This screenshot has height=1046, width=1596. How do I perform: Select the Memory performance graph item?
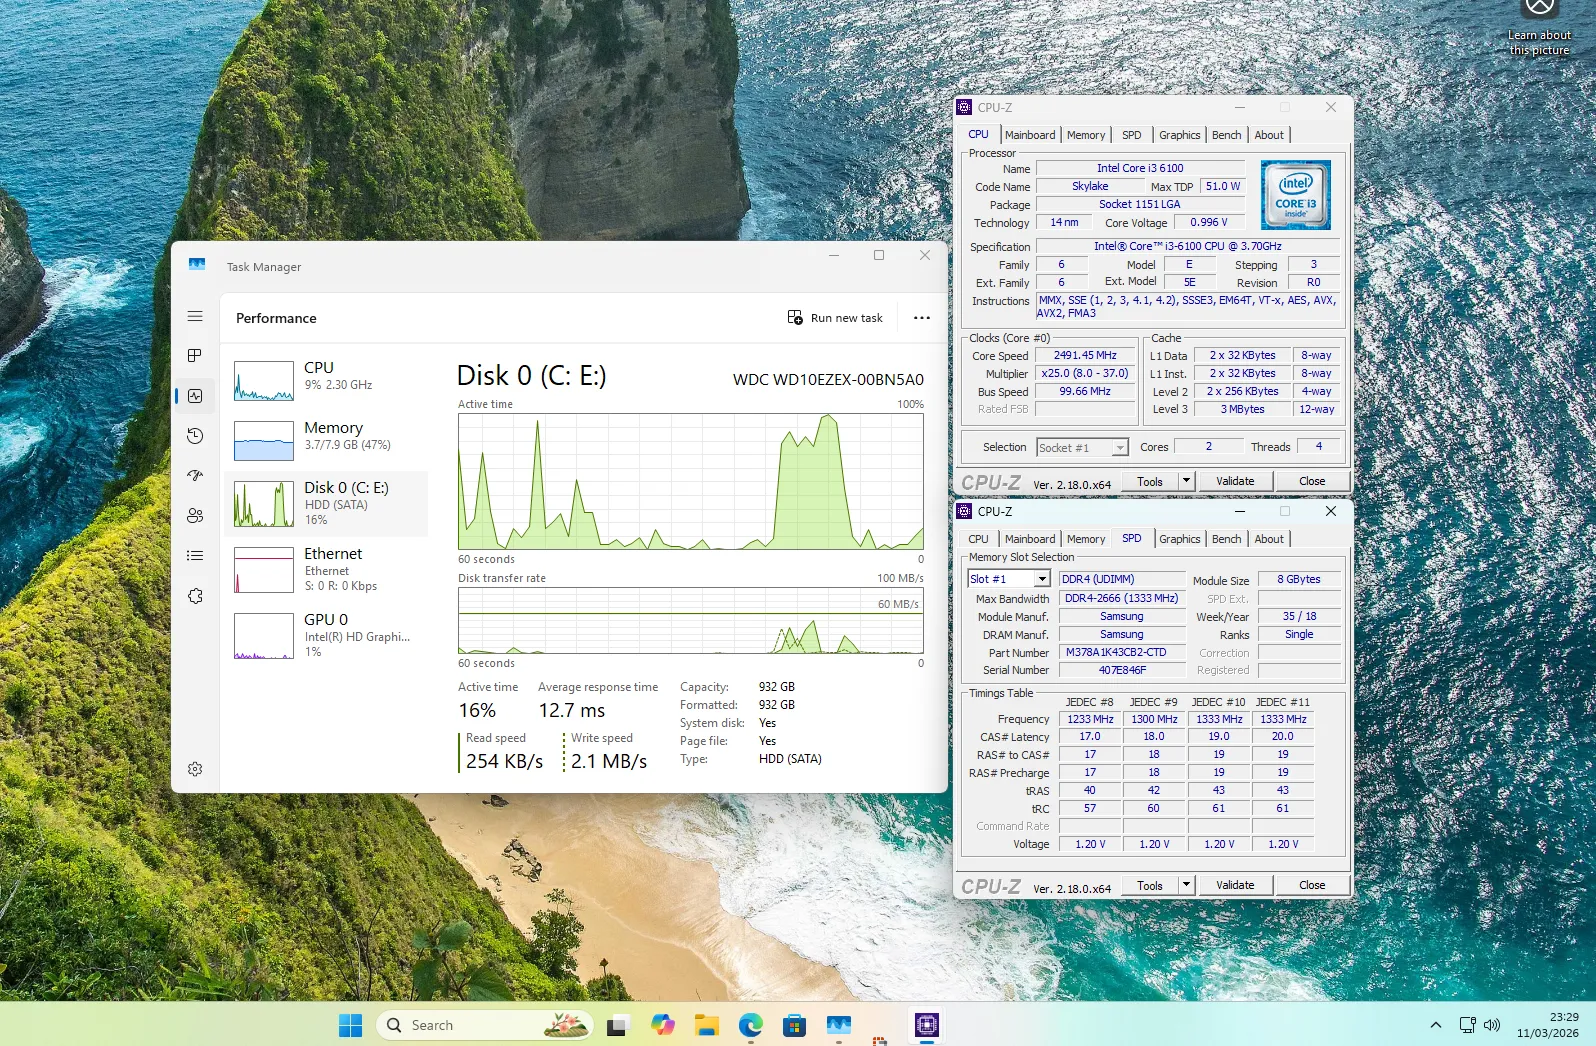330,436
